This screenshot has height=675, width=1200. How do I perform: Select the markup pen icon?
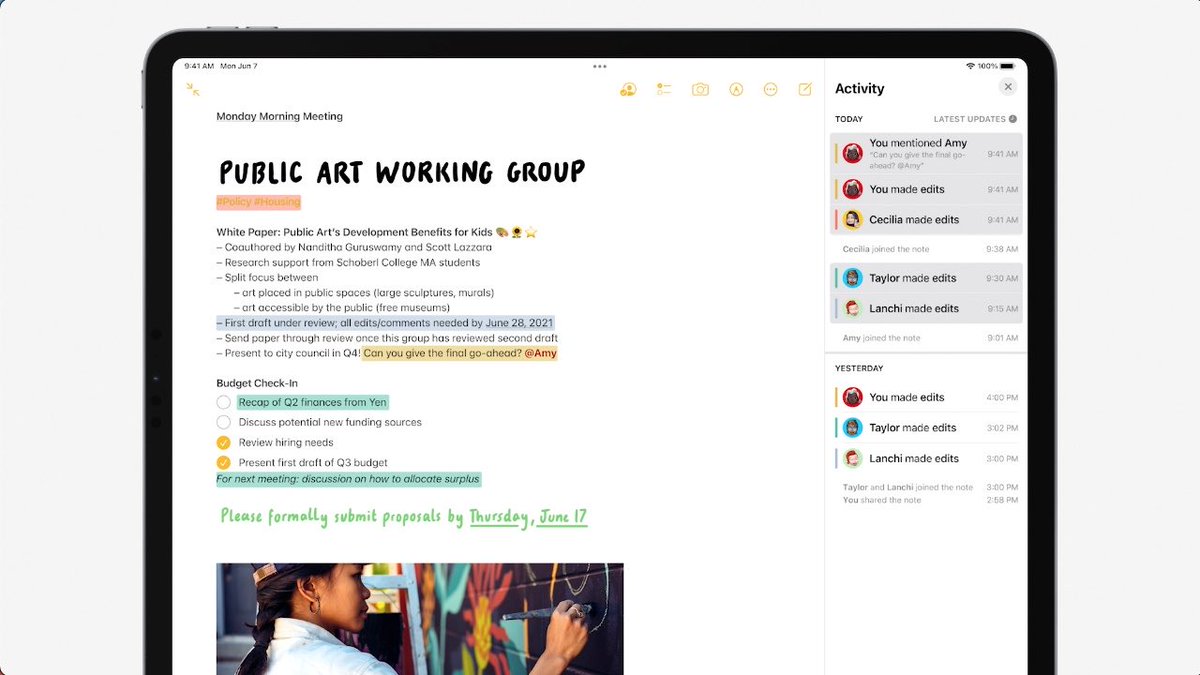click(736, 89)
